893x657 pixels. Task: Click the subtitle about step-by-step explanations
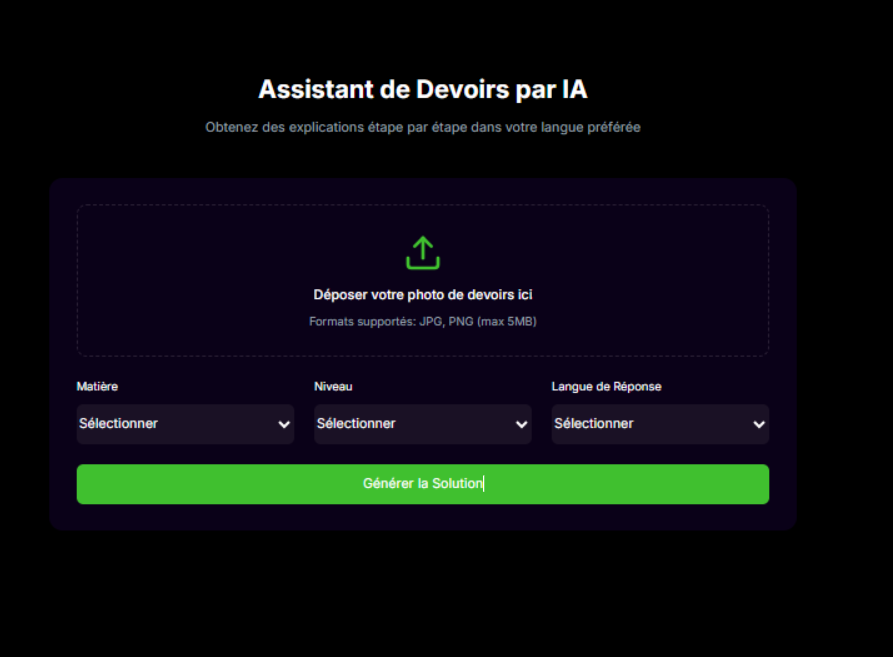click(423, 128)
